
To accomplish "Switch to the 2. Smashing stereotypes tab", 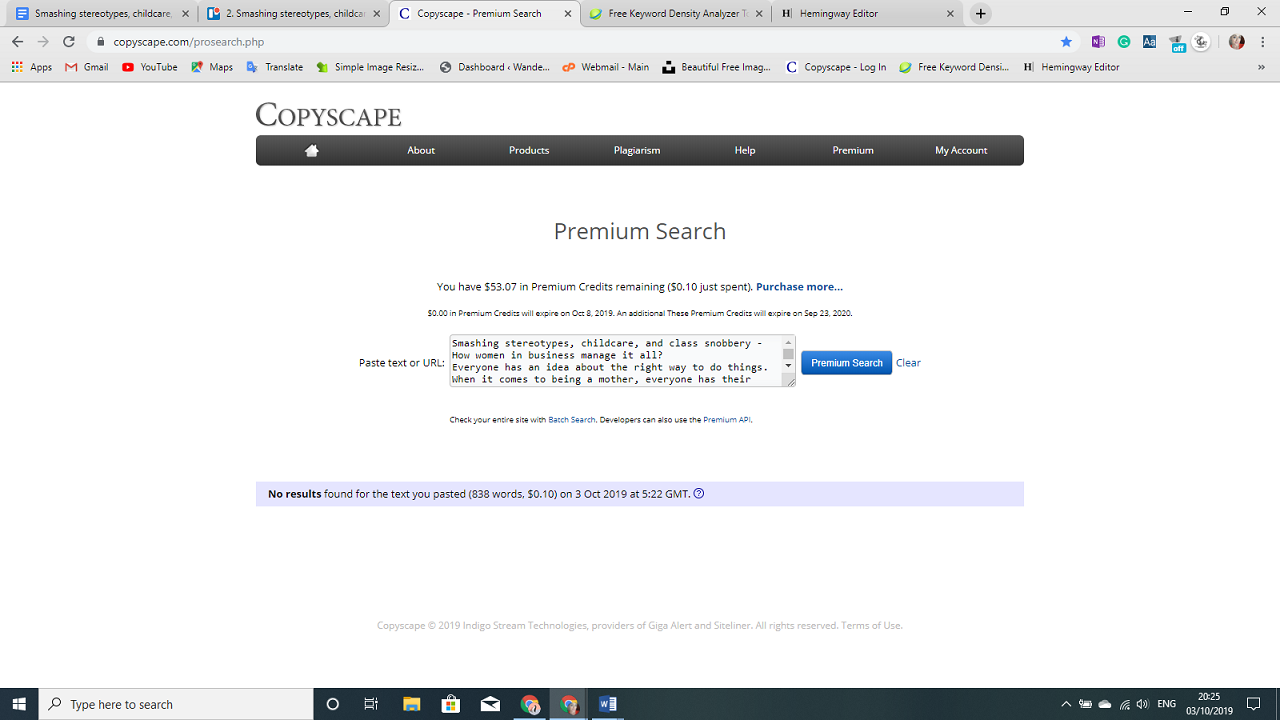I will [x=292, y=14].
